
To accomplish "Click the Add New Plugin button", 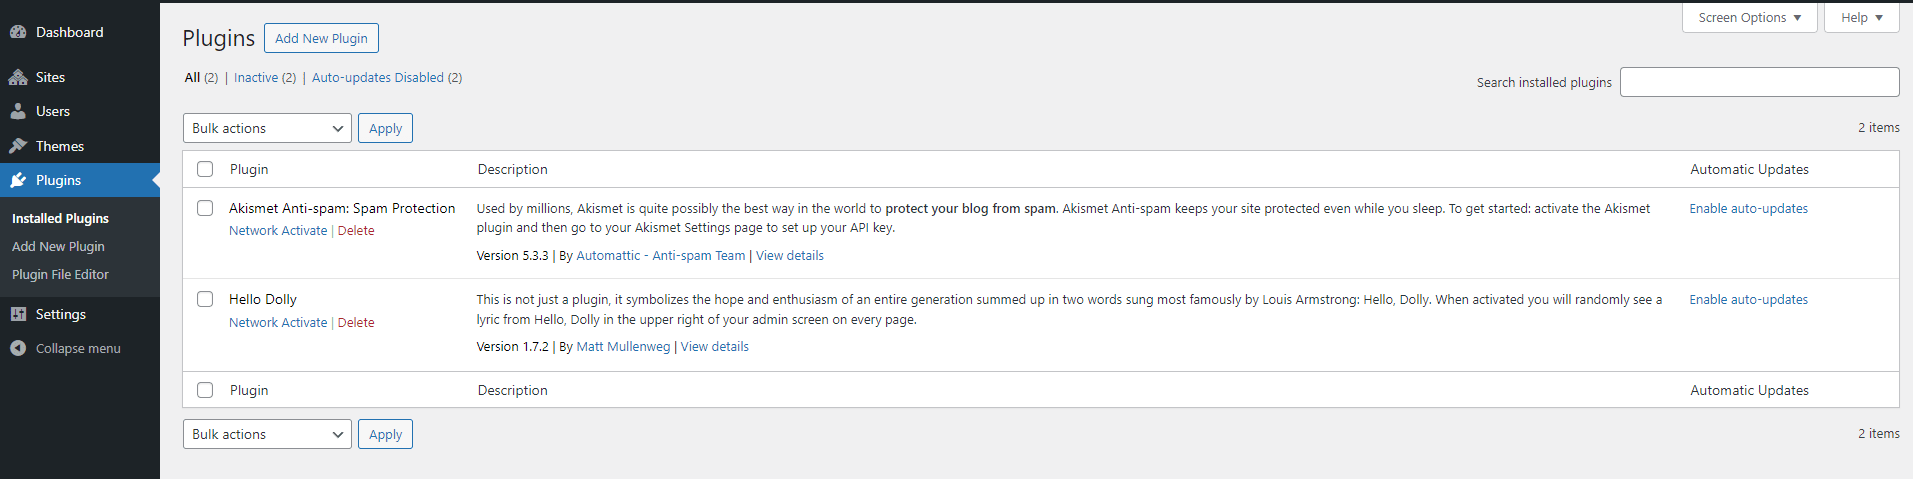I will [321, 38].
